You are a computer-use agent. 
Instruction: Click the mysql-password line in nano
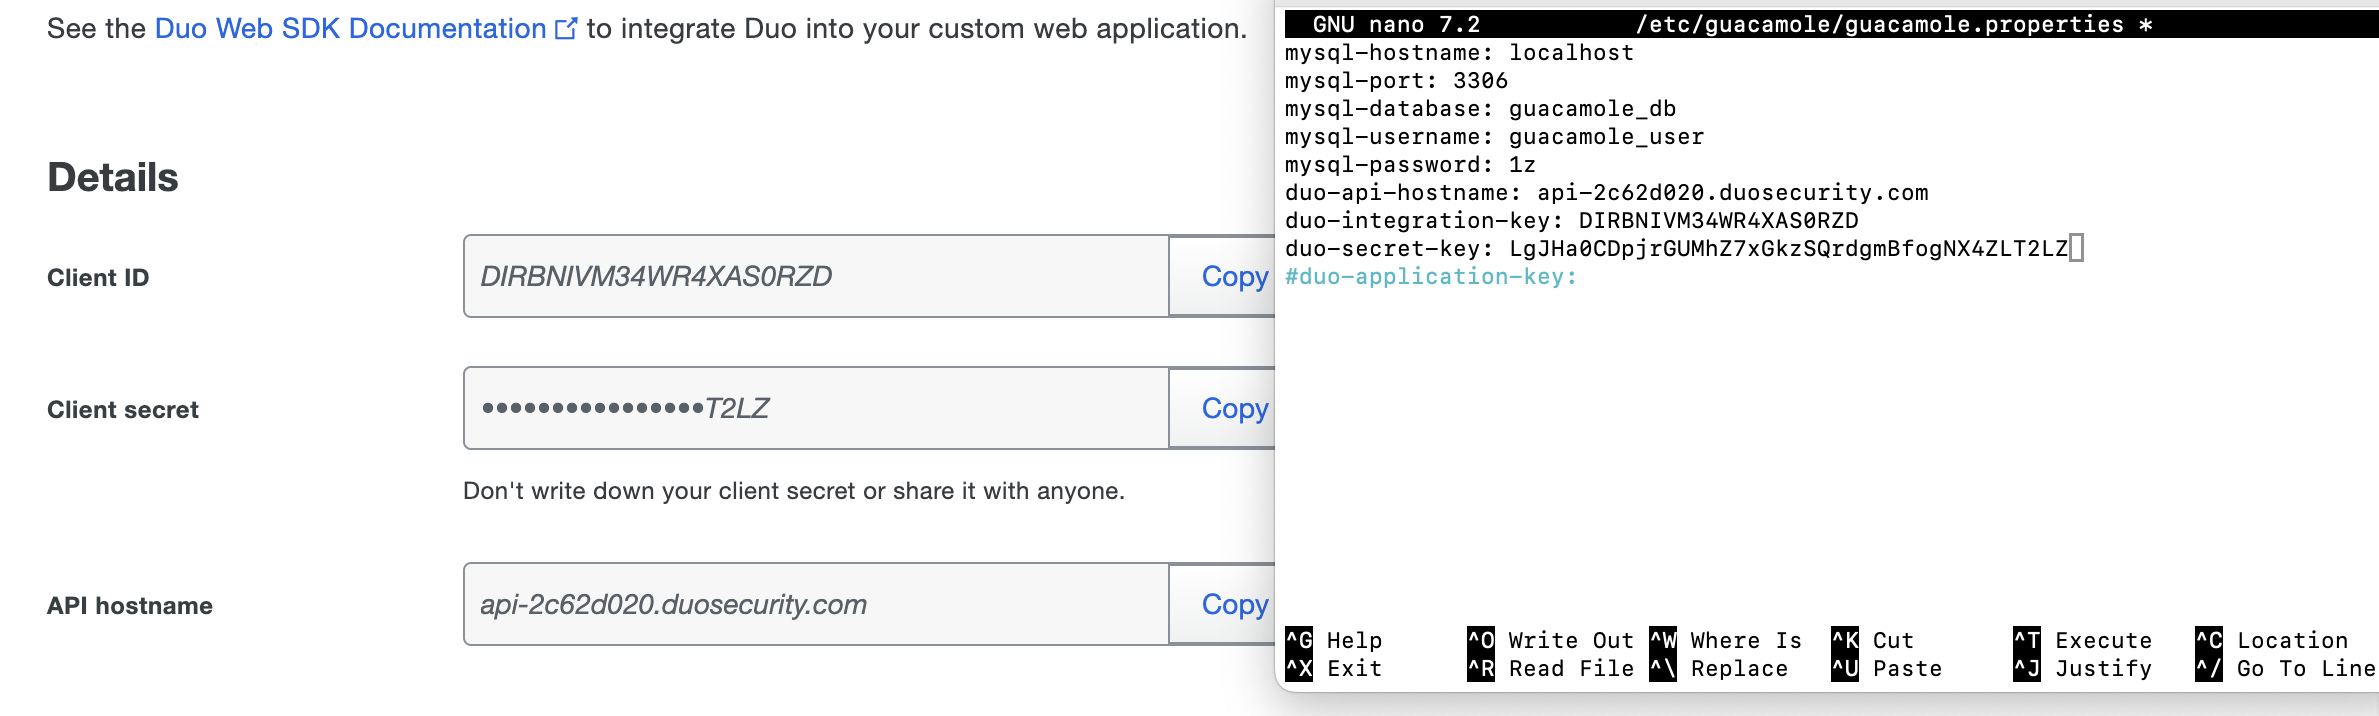[1410, 164]
